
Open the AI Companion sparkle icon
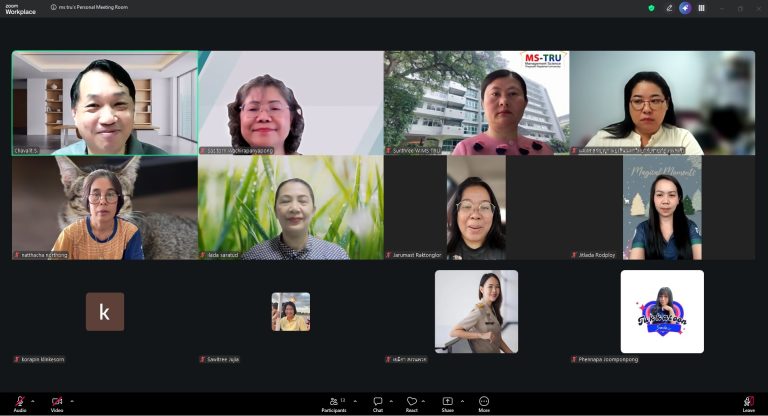(x=685, y=8)
